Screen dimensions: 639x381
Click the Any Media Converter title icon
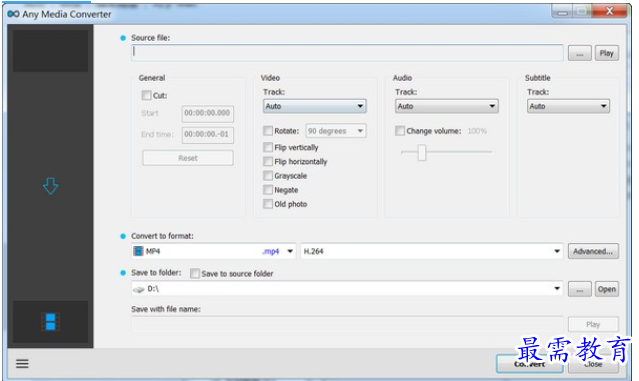click(x=13, y=14)
